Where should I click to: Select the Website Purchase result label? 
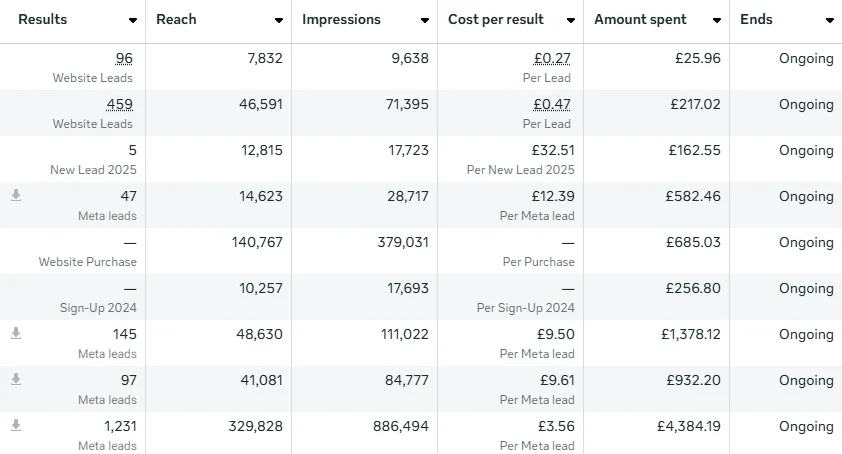[88, 262]
